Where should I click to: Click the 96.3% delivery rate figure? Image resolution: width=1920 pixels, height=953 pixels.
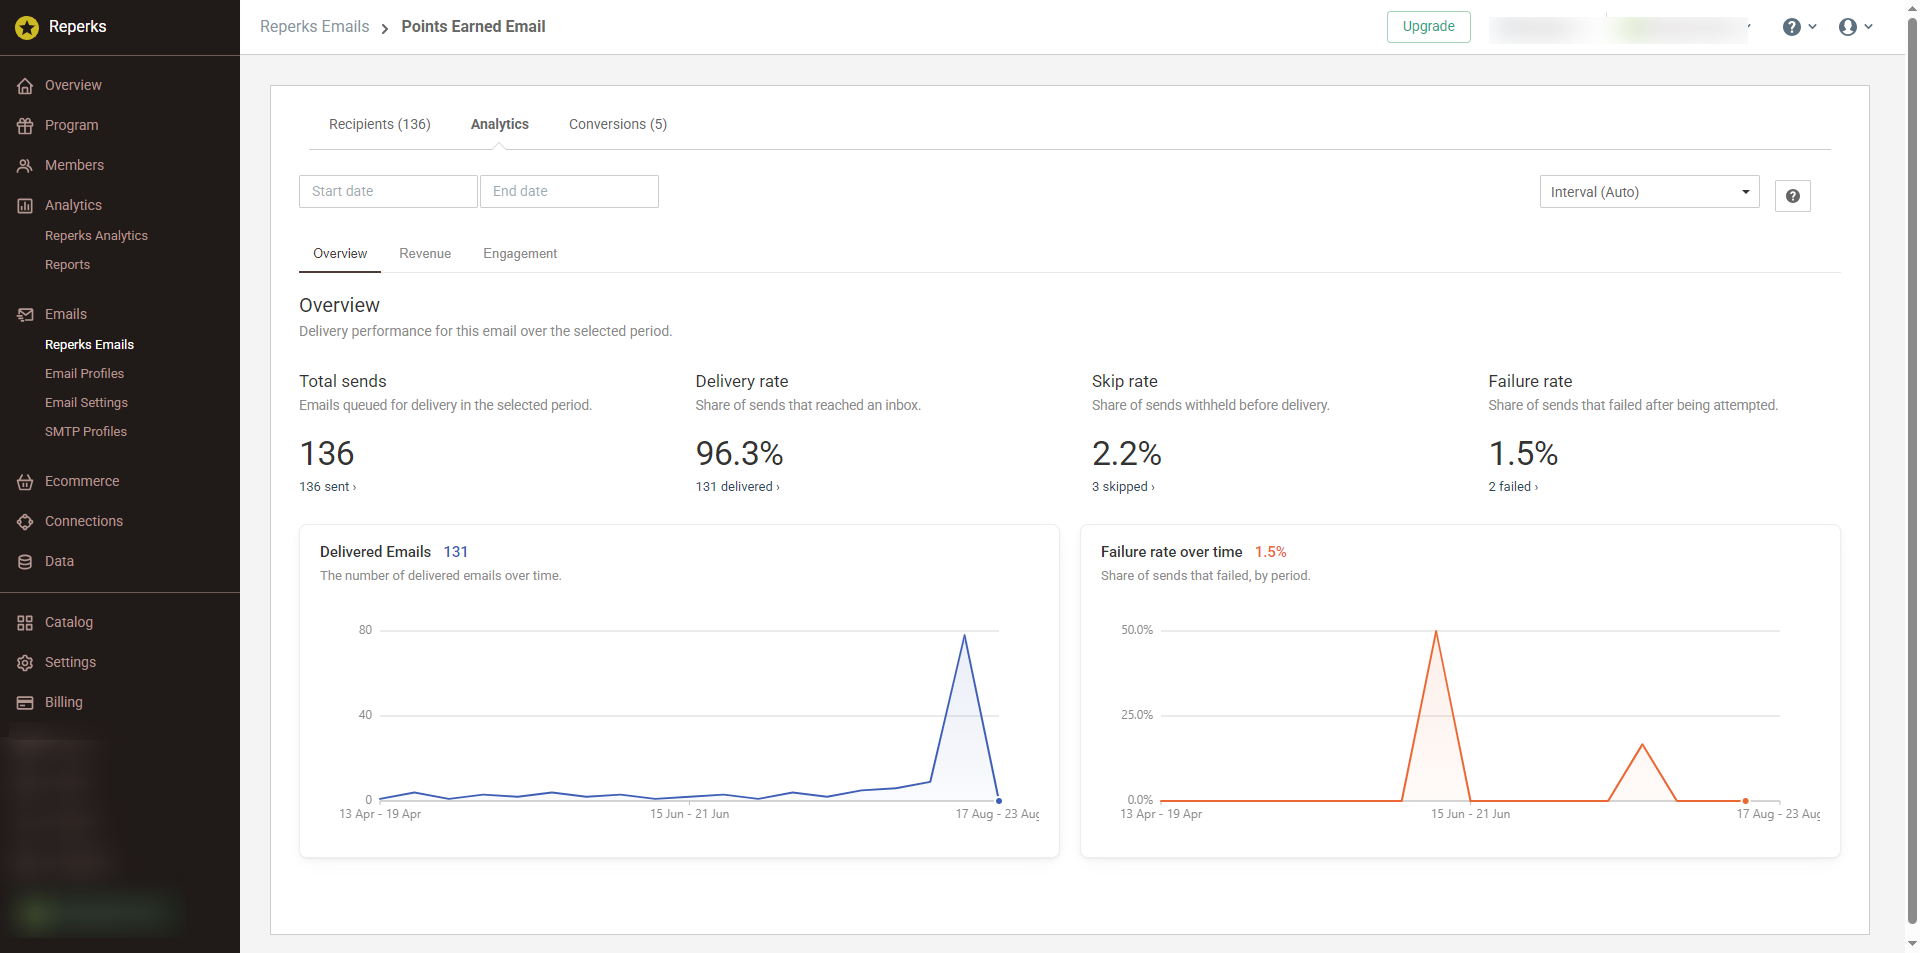(739, 454)
